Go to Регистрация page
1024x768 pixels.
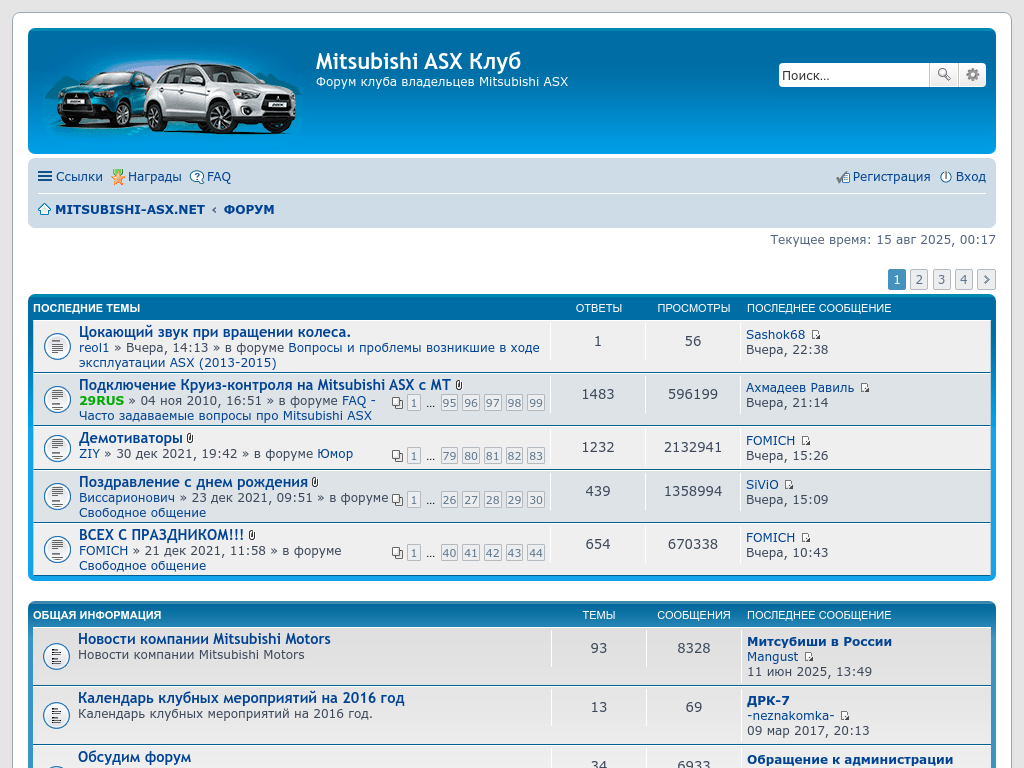coord(884,176)
